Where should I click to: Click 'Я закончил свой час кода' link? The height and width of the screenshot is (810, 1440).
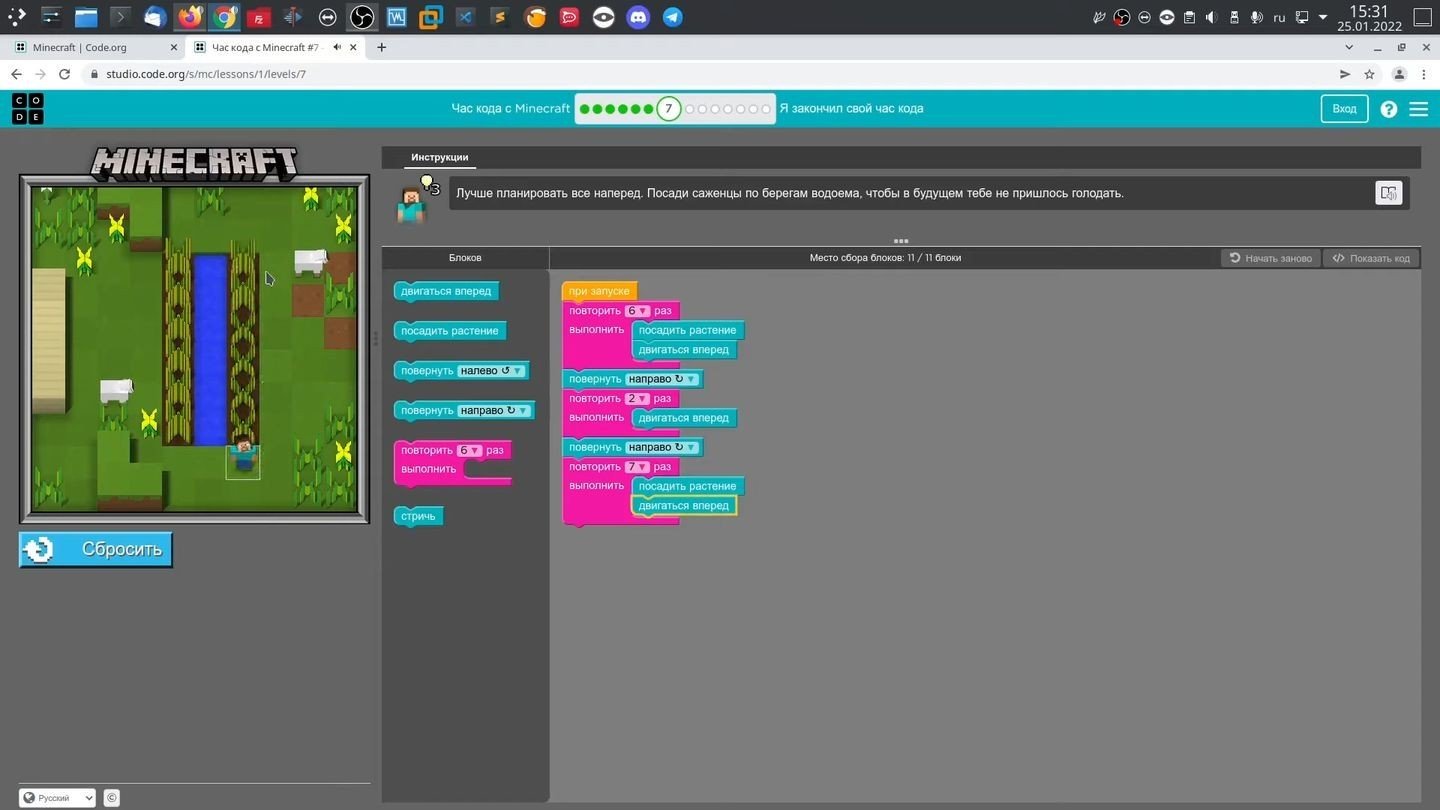coord(851,108)
